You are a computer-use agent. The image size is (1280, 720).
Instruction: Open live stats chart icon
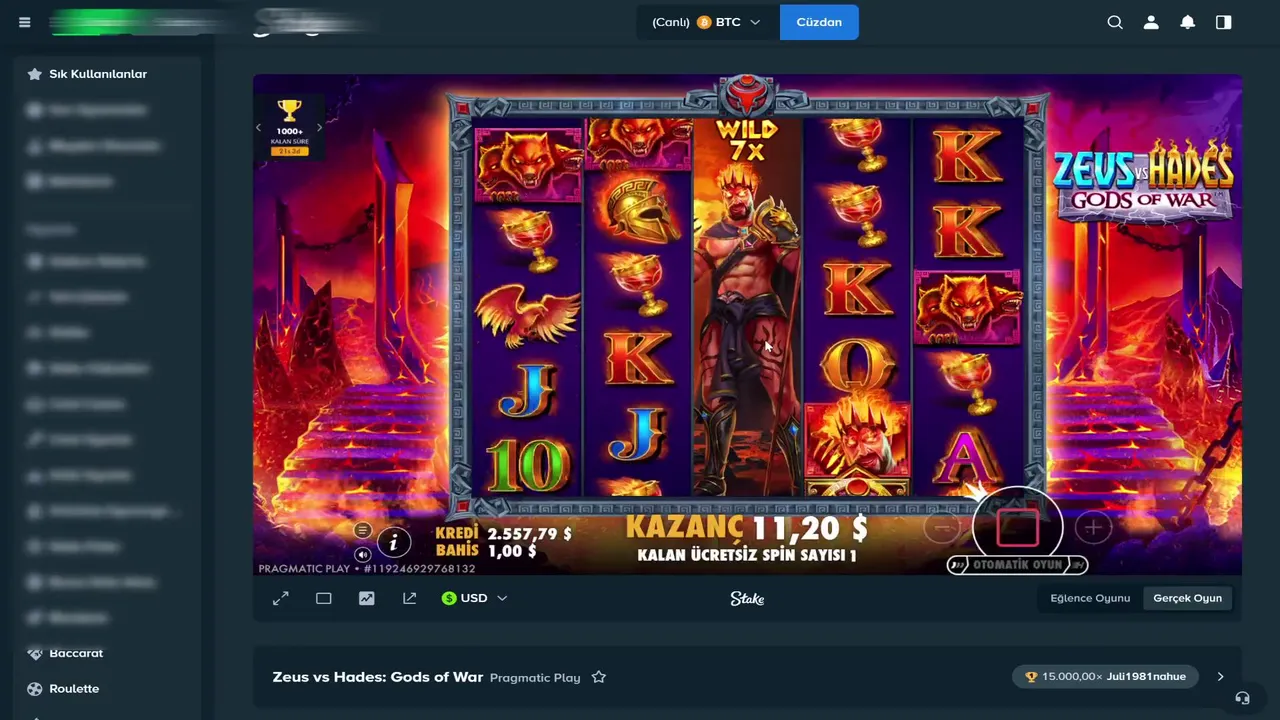tap(367, 598)
